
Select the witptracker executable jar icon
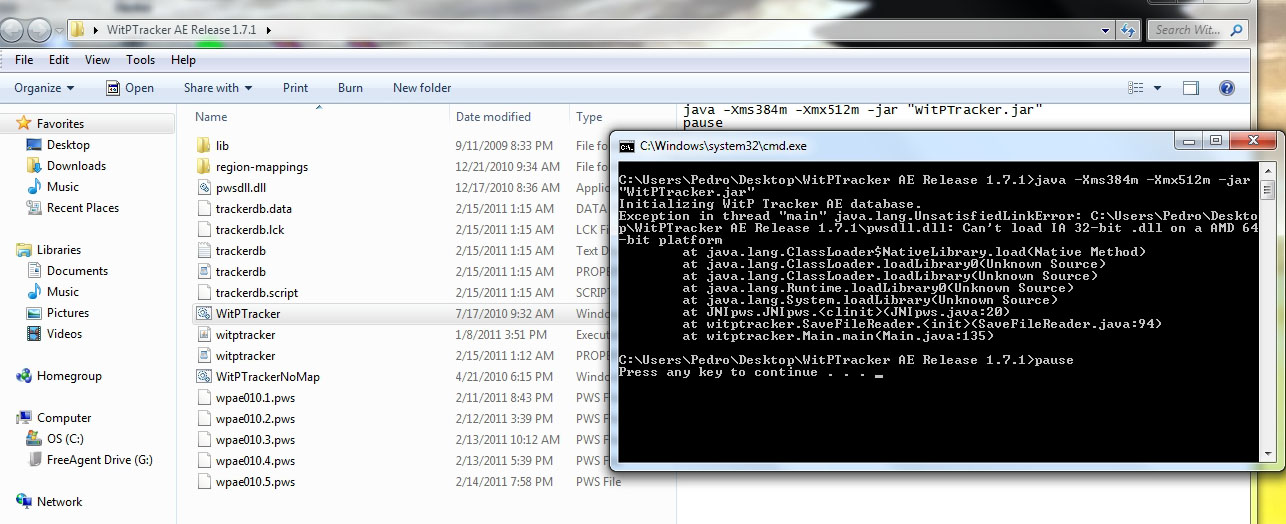click(x=203, y=335)
